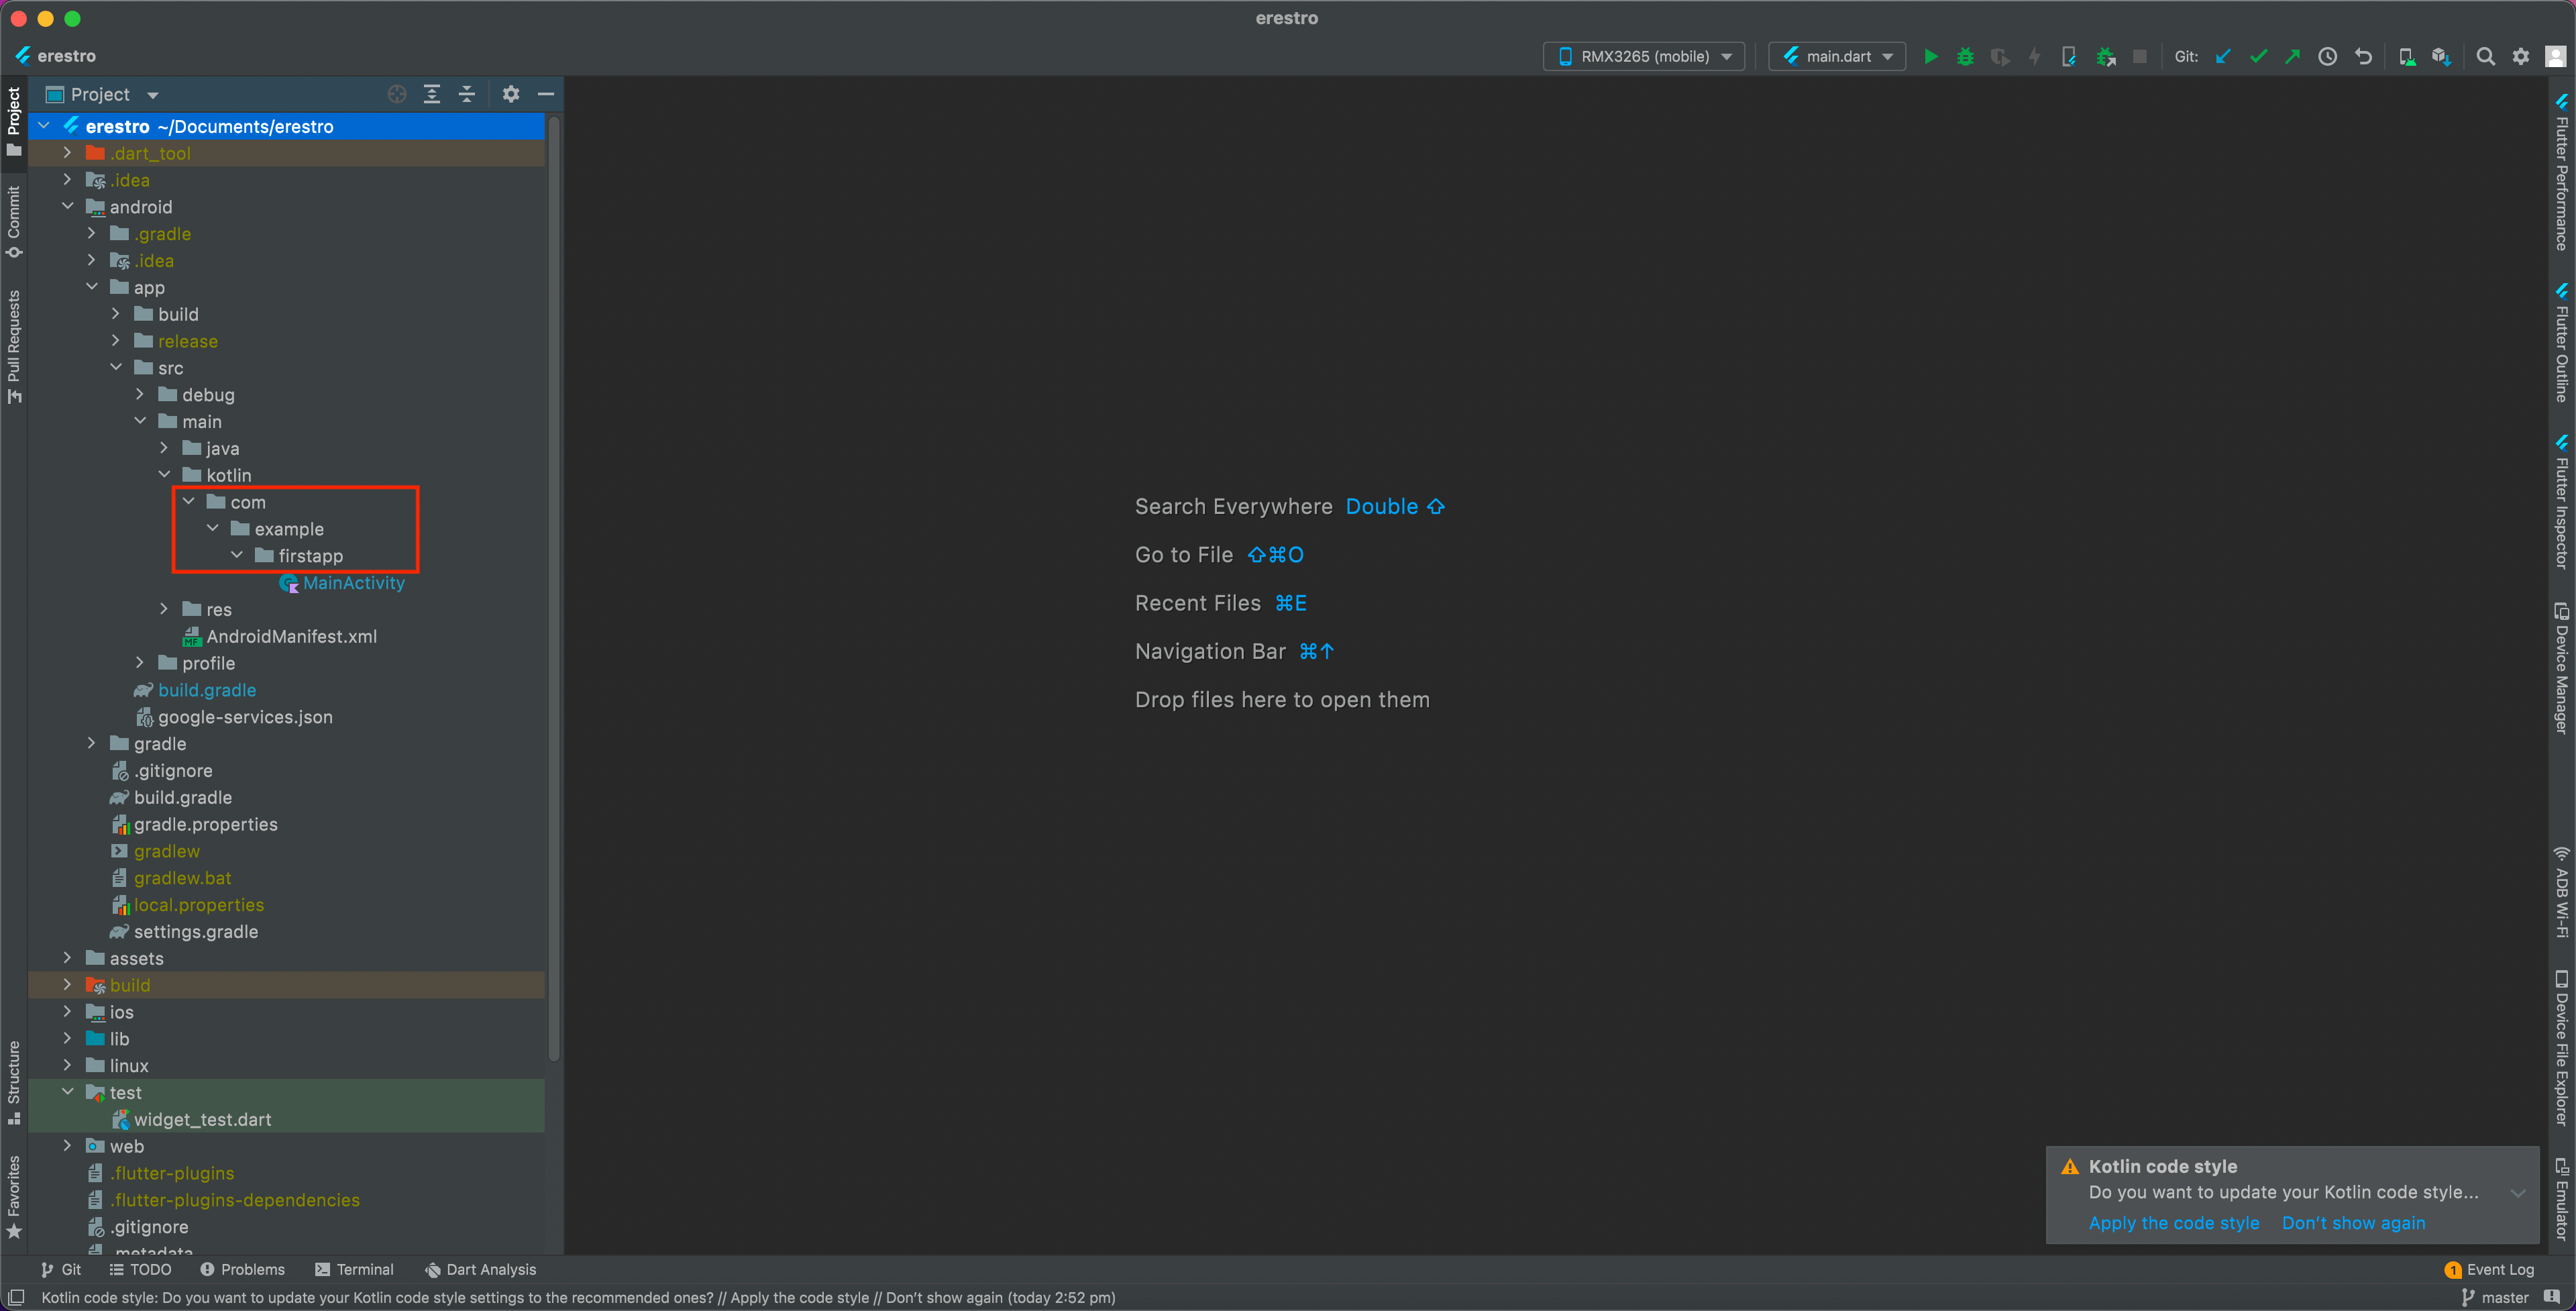Expand the java folder
Screen dimensions: 2576x1311
point(165,448)
